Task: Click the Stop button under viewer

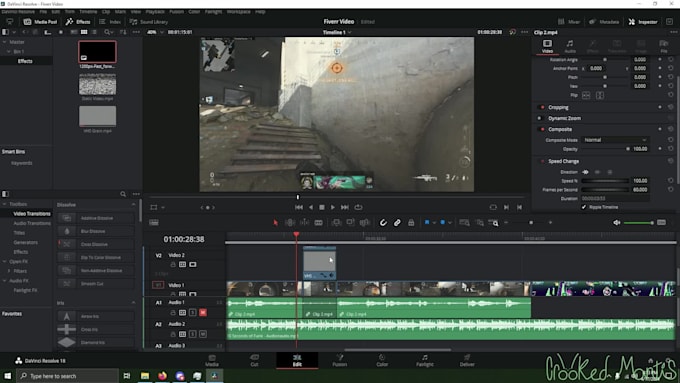Action: [x=322, y=207]
